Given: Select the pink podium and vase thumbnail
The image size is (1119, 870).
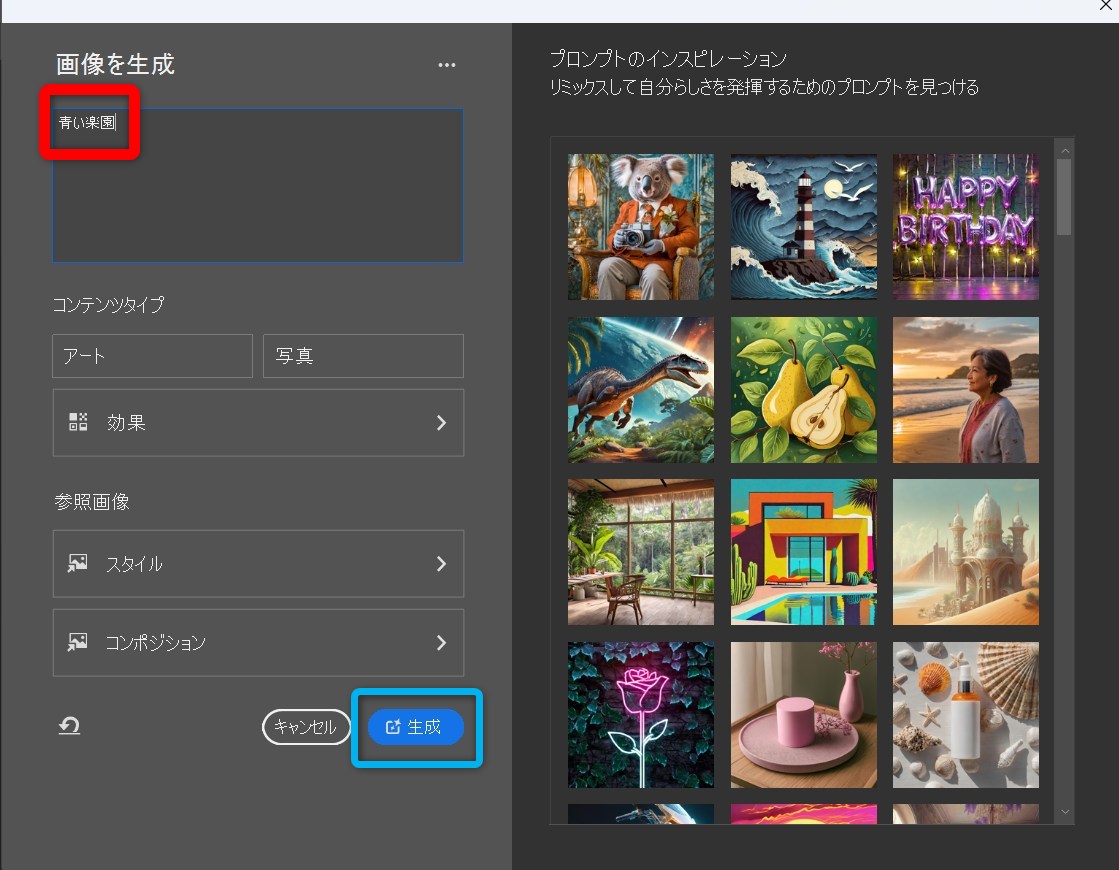Looking at the screenshot, I should 804,714.
